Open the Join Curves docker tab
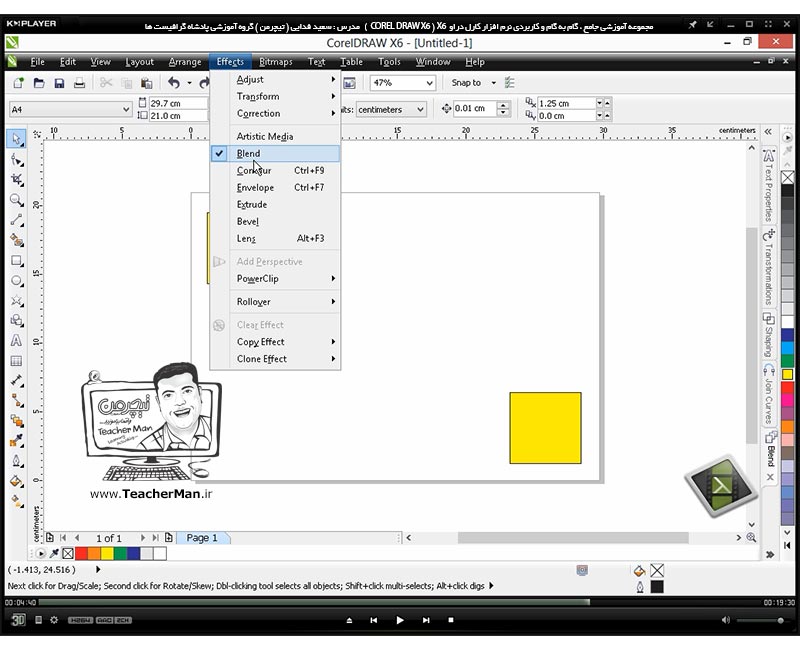Viewport: 800px width, 650px height. tap(769, 394)
